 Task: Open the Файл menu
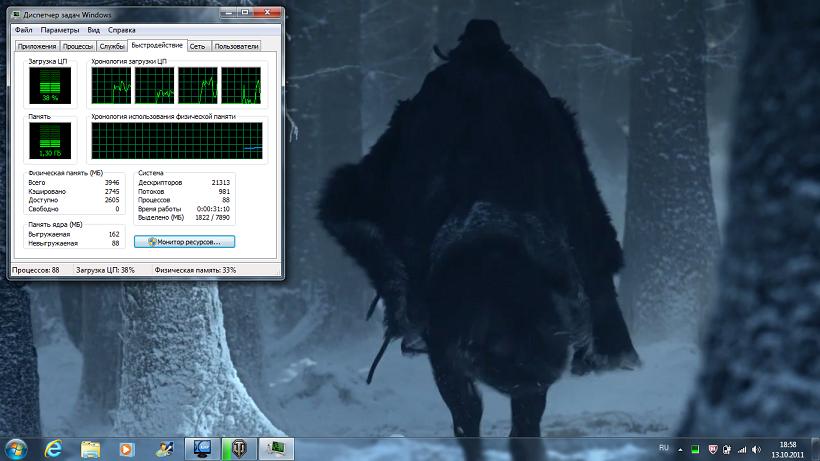(x=23, y=30)
